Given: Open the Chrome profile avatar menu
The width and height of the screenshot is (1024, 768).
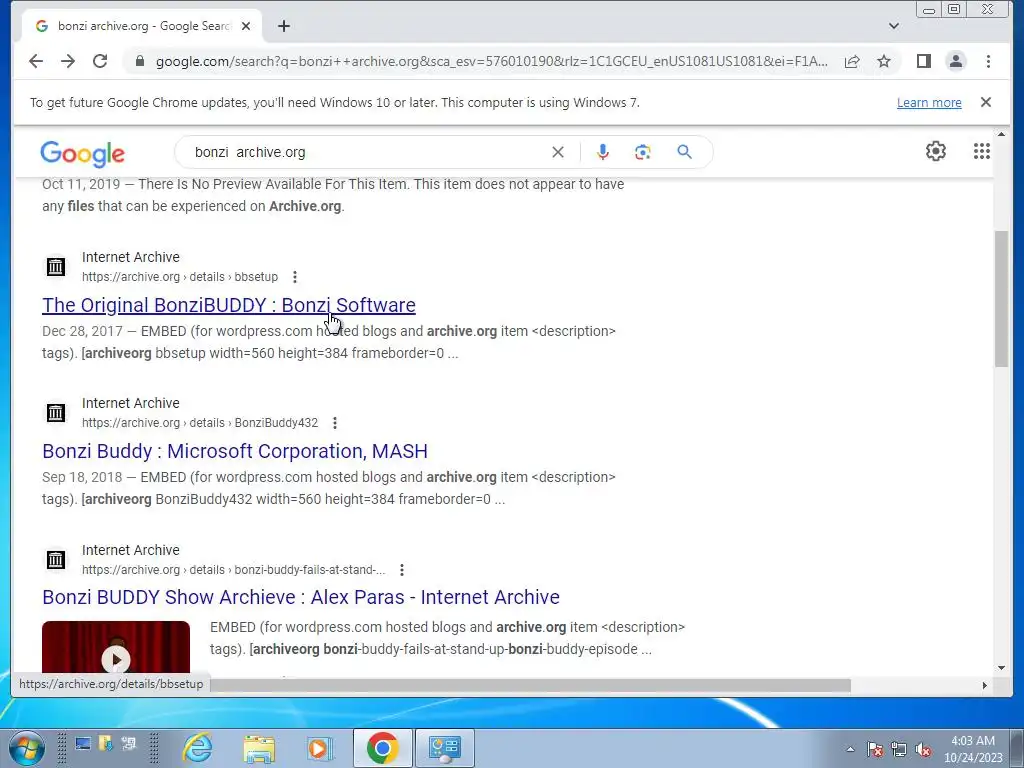Looking at the screenshot, I should click(955, 61).
